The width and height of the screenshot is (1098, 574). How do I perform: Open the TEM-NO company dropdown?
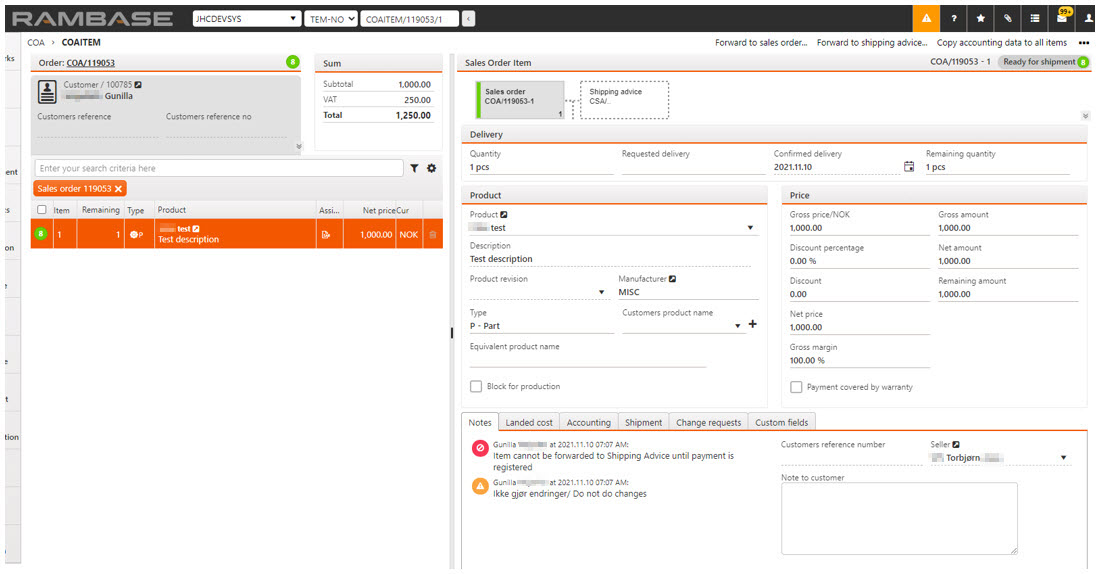330,19
